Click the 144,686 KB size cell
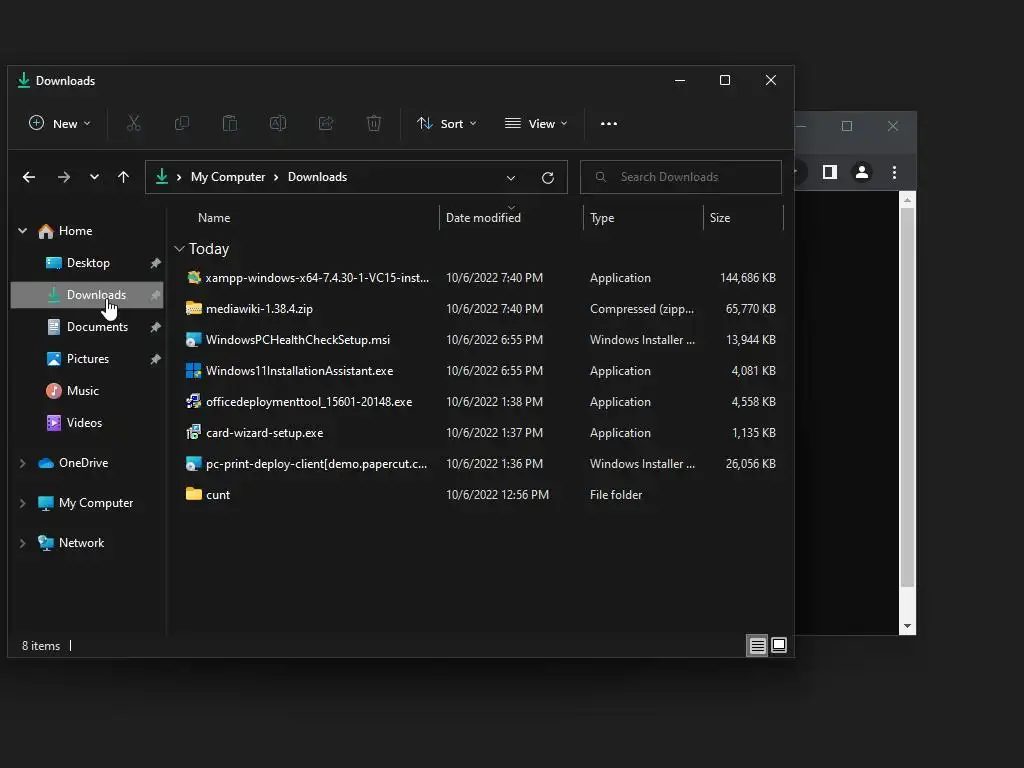The image size is (1024, 768). [x=748, y=278]
